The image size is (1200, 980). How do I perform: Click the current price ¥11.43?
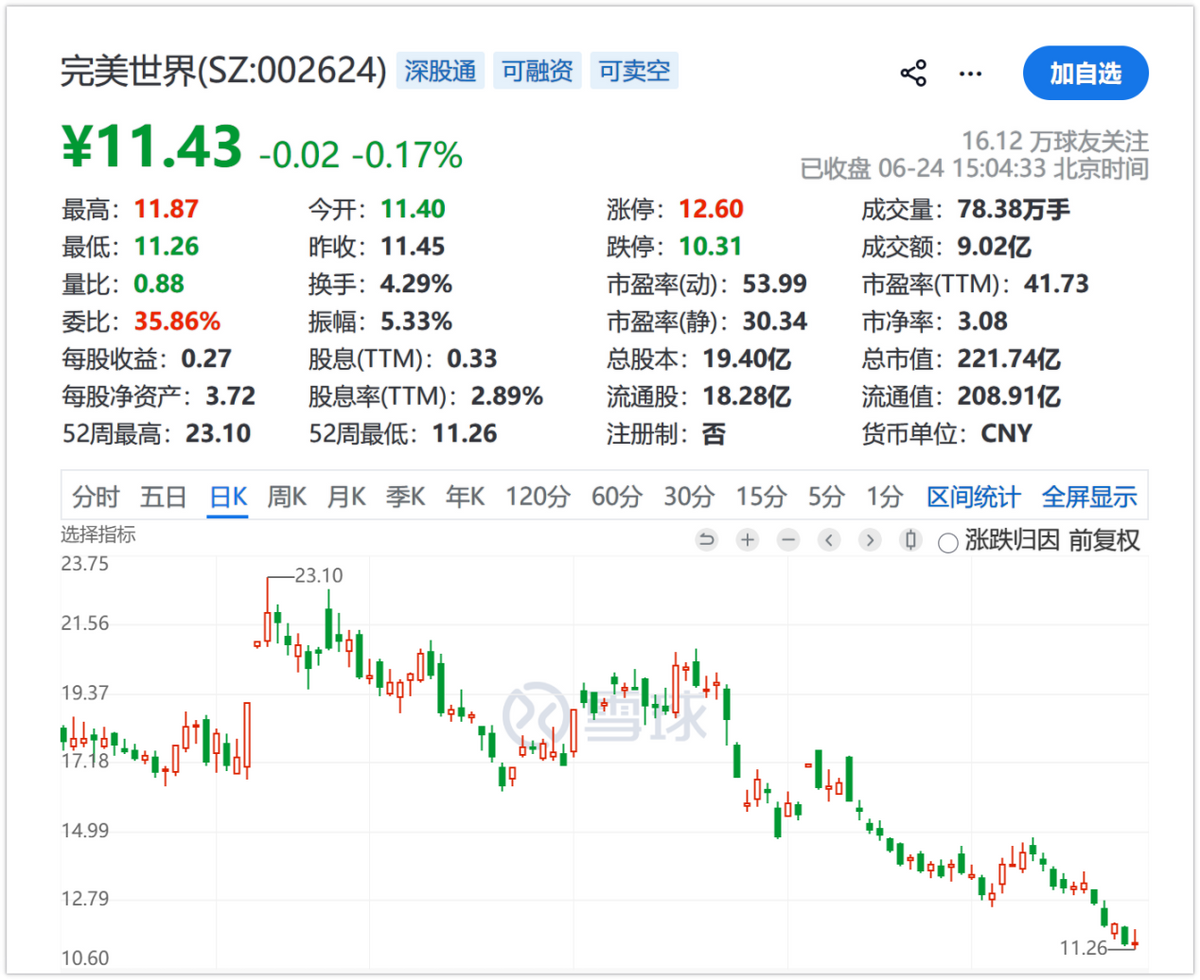(x=153, y=147)
